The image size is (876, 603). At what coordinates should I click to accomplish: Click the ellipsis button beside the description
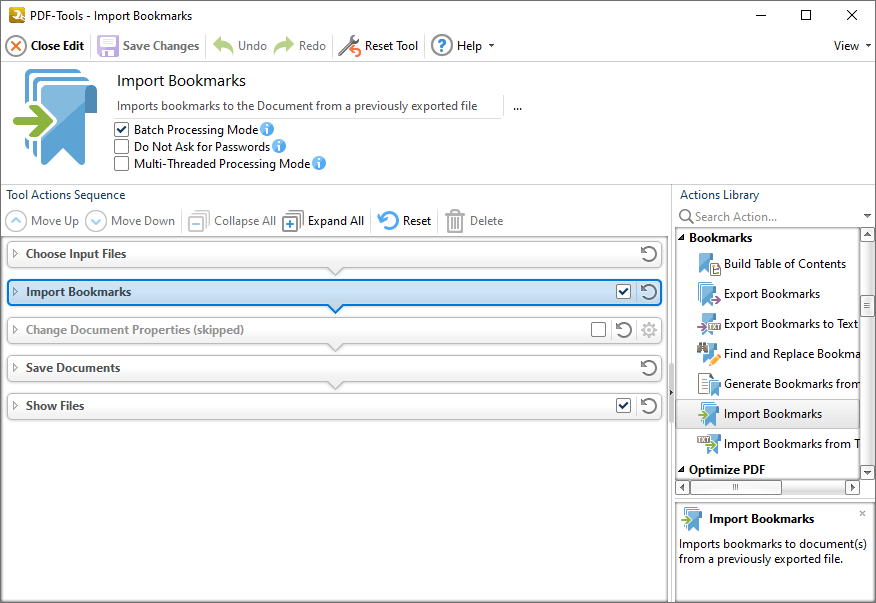pyautogui.click(x=517, y=106)
